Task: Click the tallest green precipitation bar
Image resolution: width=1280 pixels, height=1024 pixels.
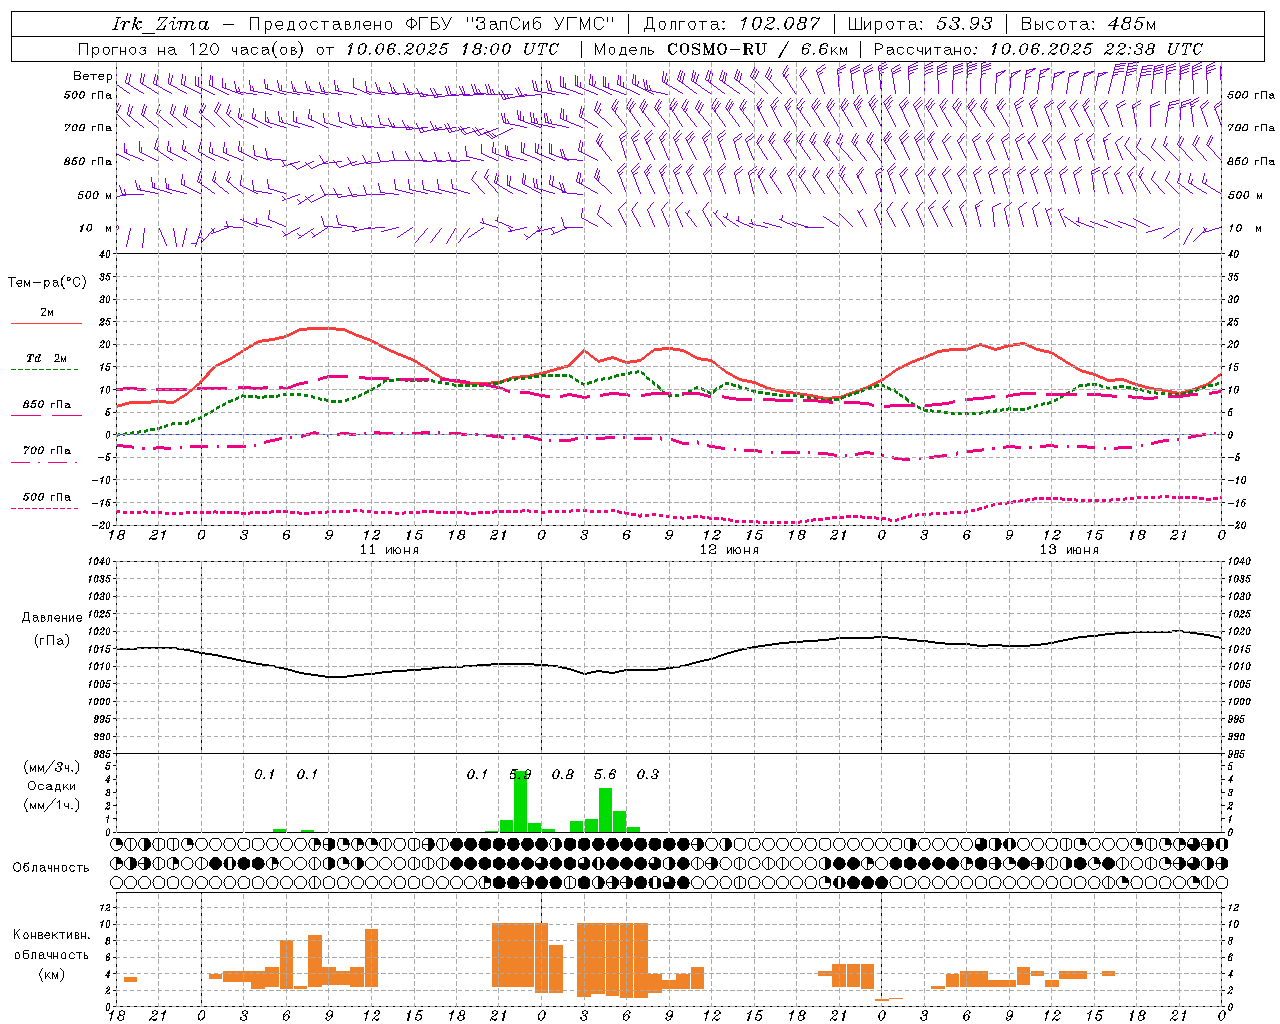Action: (520, 802)
